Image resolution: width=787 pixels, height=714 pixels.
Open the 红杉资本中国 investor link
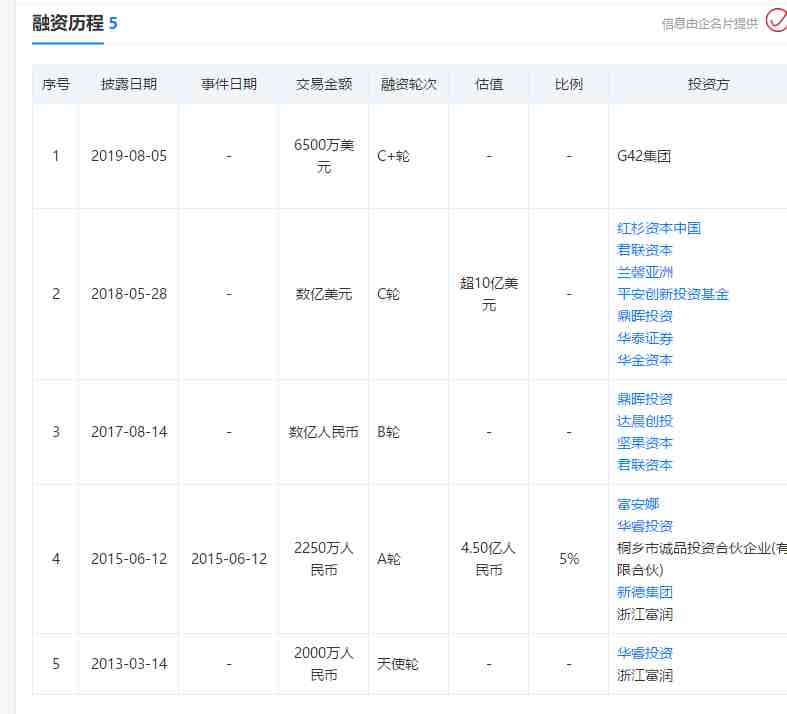tap(659, 228)
